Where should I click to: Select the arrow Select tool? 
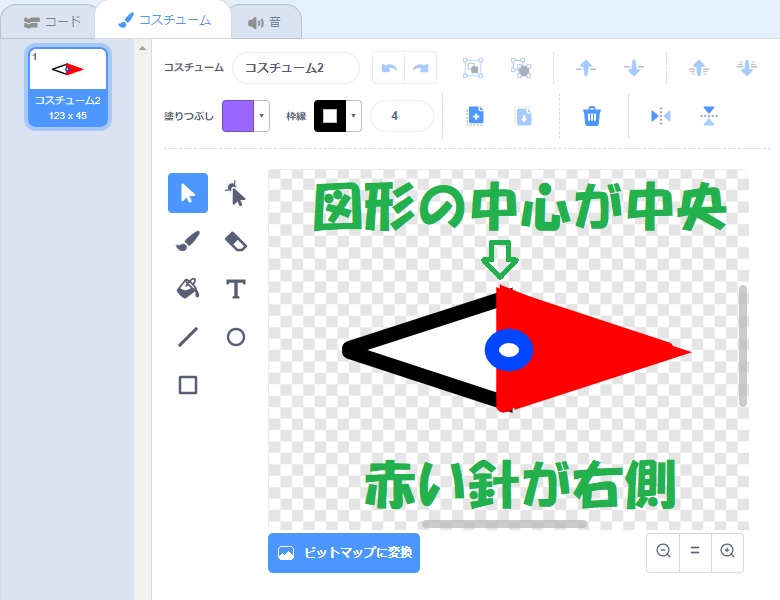click(x=188, y=193)
